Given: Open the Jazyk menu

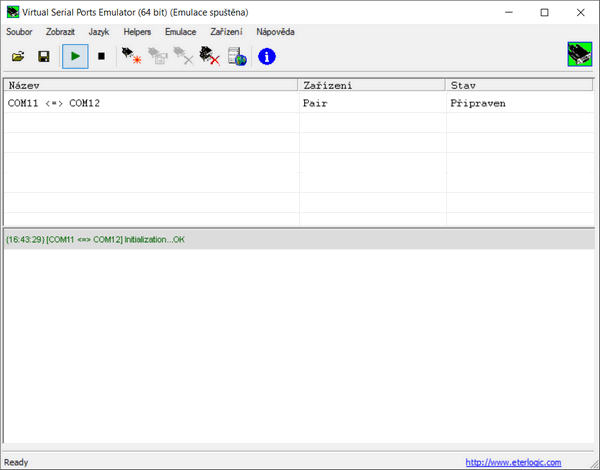Looking at the screenshot, I should 99,32.
